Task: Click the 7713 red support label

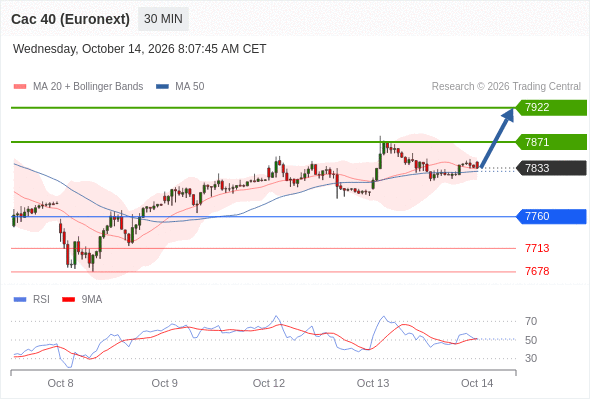Action: point(537,248)
